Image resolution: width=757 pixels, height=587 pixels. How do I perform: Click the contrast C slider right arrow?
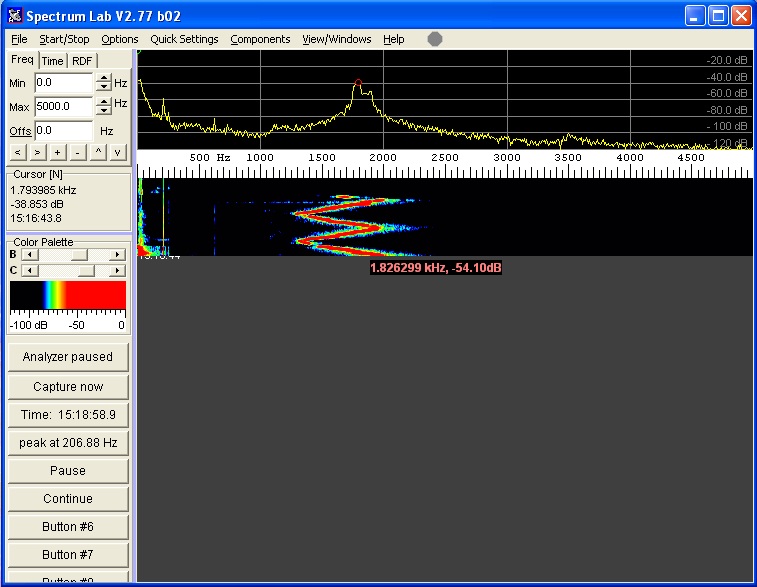point(118,271)
